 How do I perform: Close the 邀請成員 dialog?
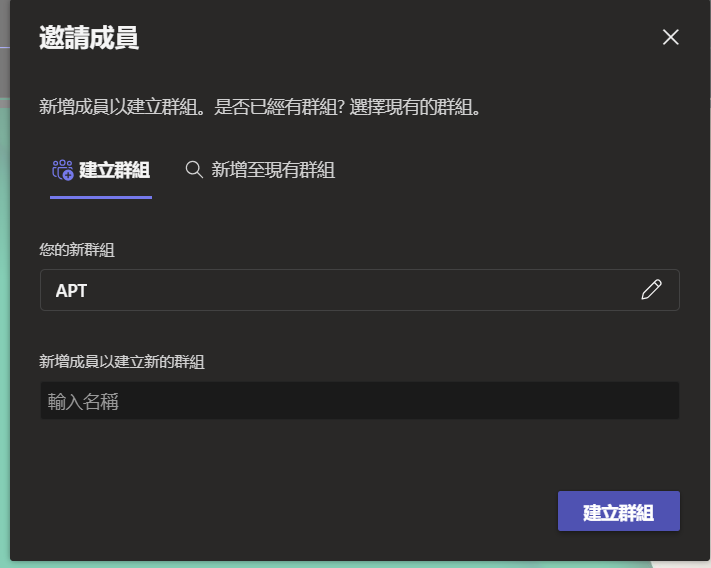(x=670, y=37)
